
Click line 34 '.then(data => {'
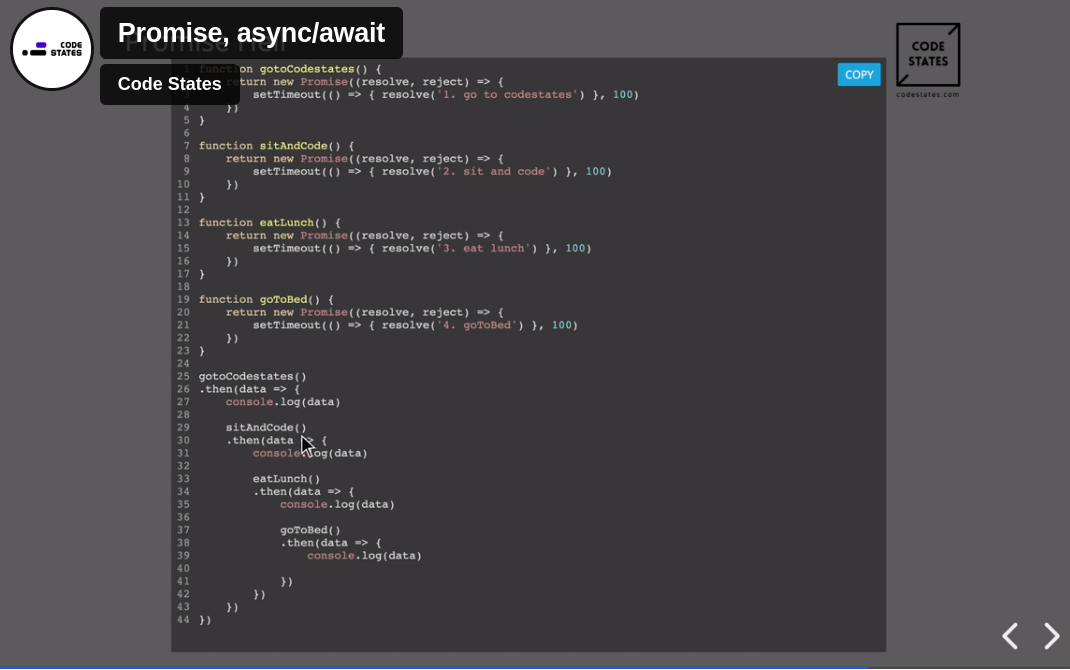304,492
